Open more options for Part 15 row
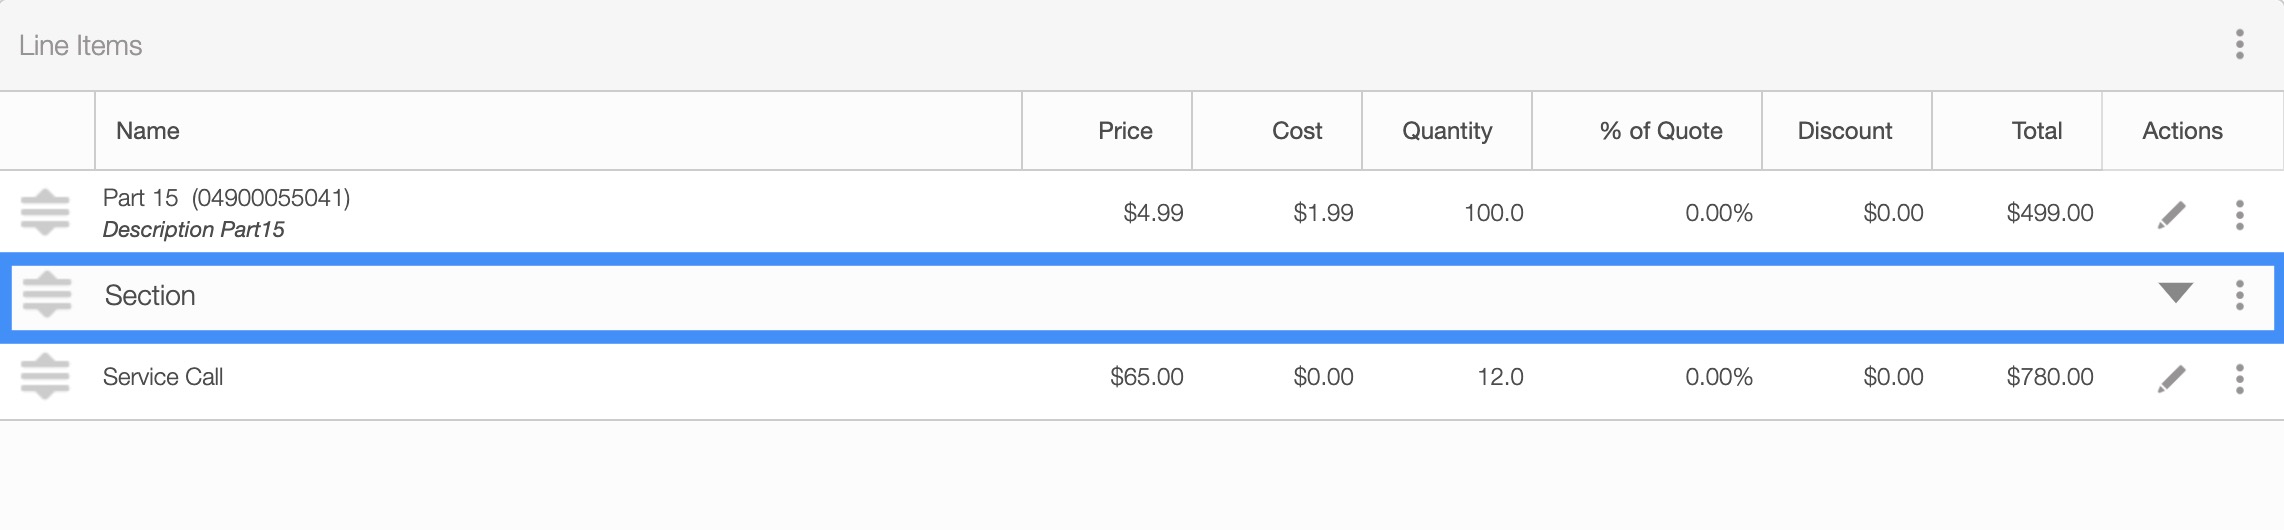 tap(2240, 214)
